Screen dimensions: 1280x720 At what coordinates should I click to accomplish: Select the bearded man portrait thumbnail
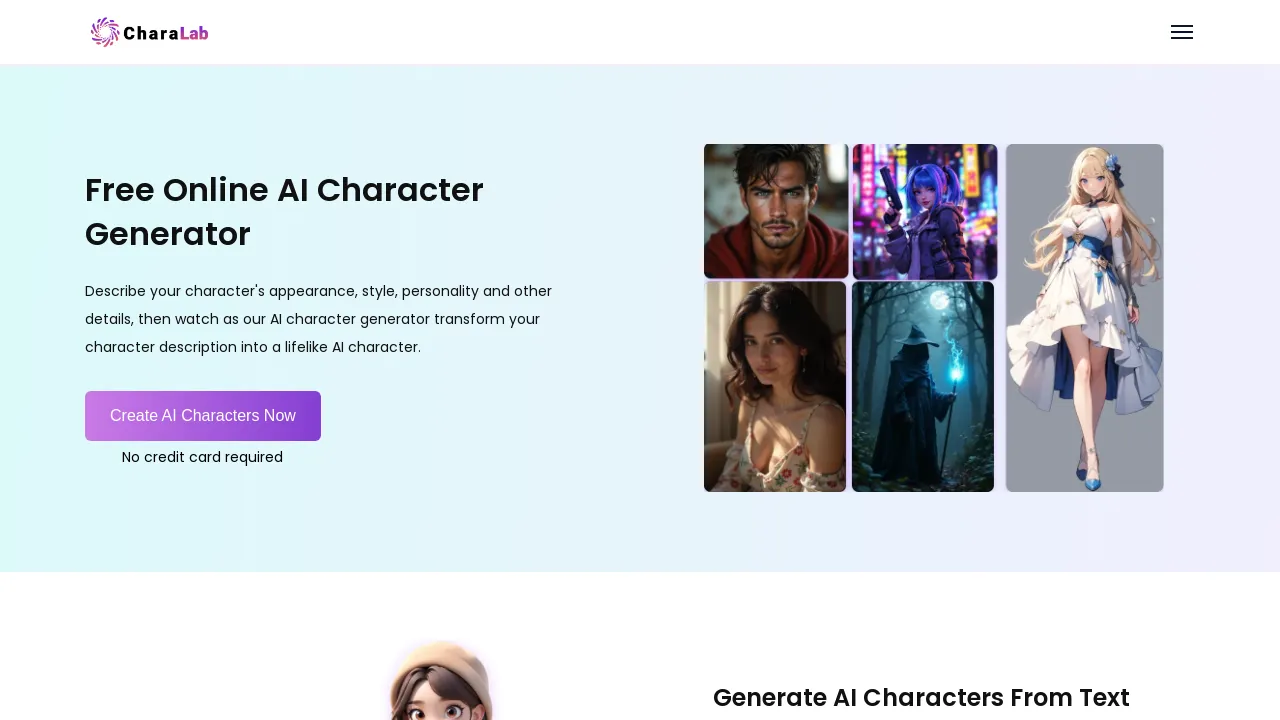[775, 211]
